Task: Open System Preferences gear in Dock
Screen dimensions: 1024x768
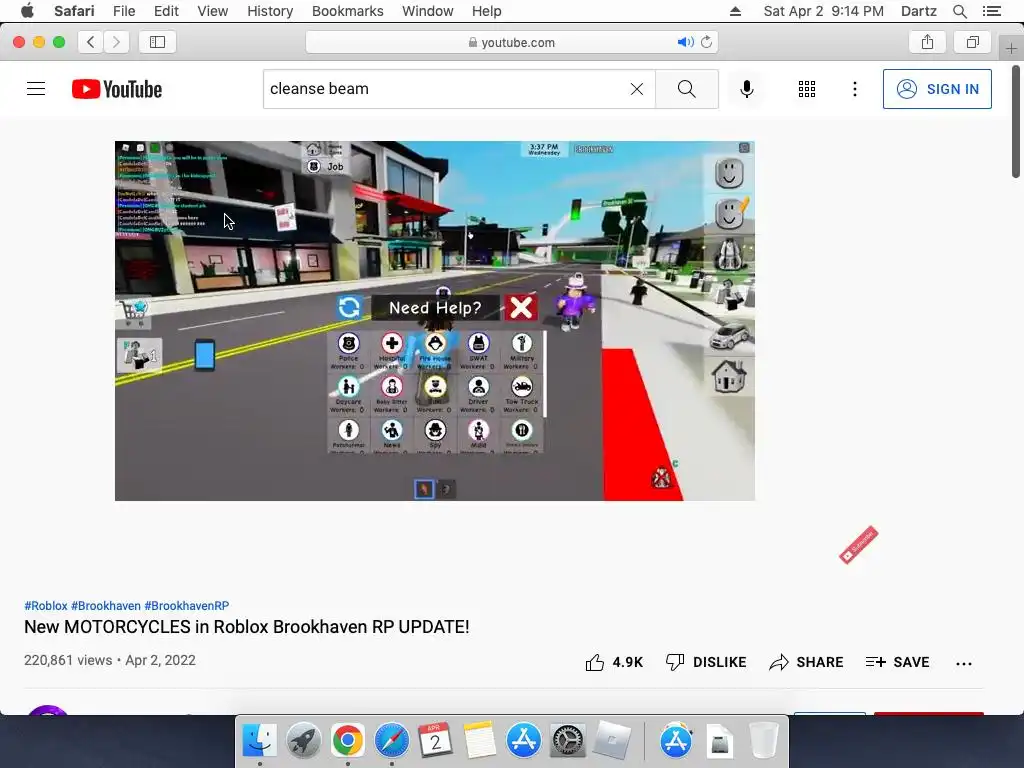Action: (568, 741)
